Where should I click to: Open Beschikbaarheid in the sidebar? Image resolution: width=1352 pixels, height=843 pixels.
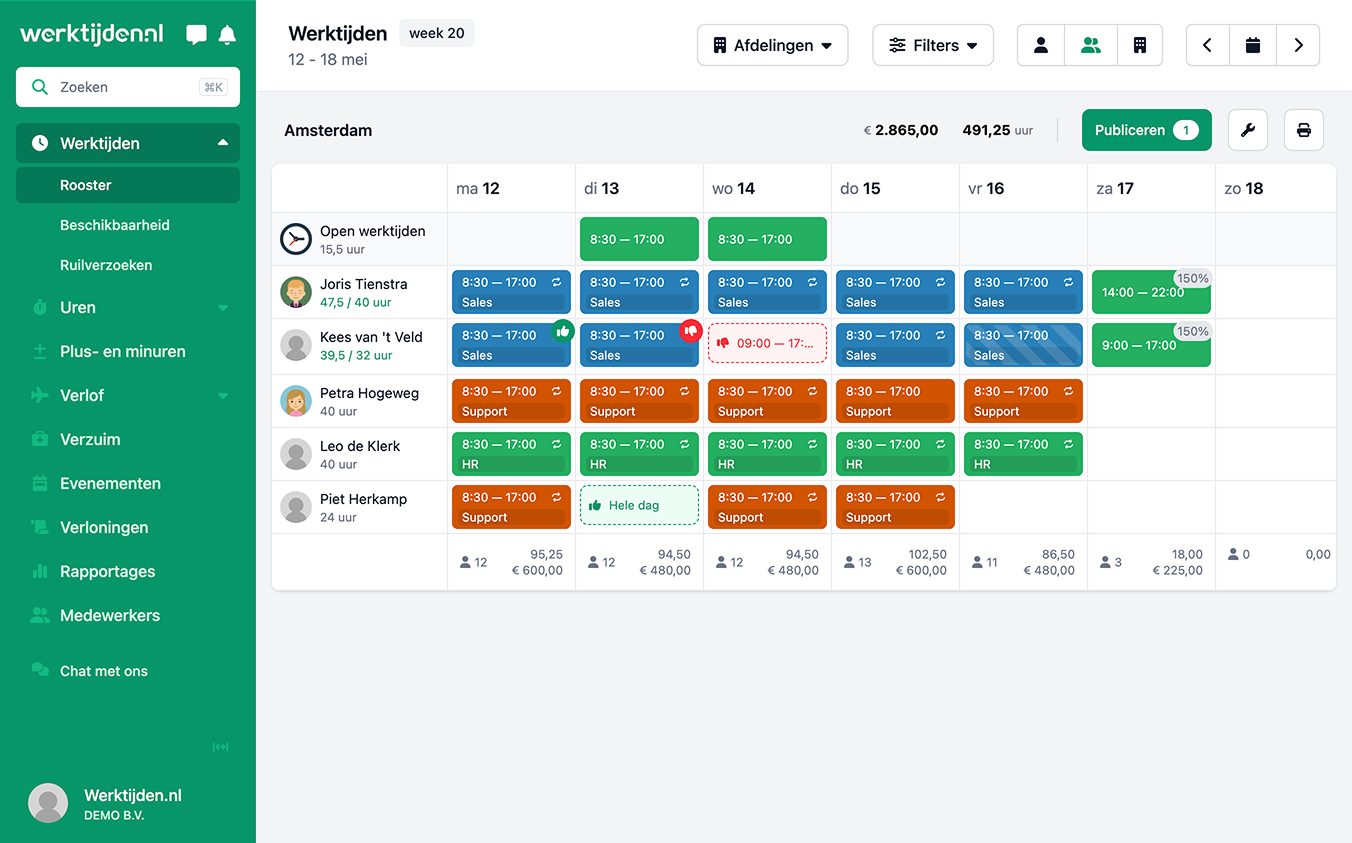(x=115, y=225)
